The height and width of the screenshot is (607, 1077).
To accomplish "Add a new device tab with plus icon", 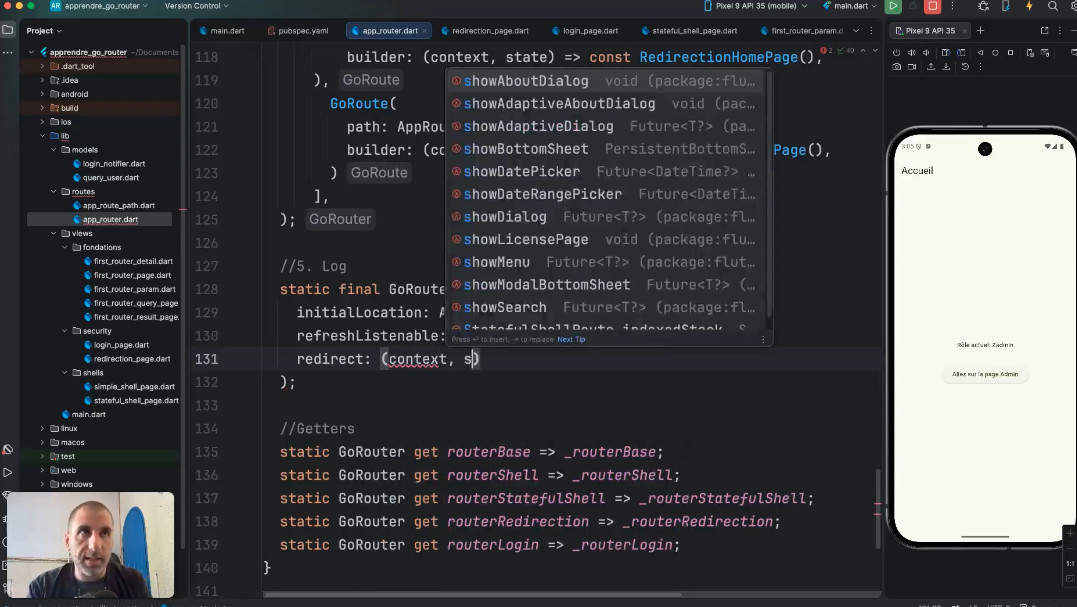I will (980, 31).
